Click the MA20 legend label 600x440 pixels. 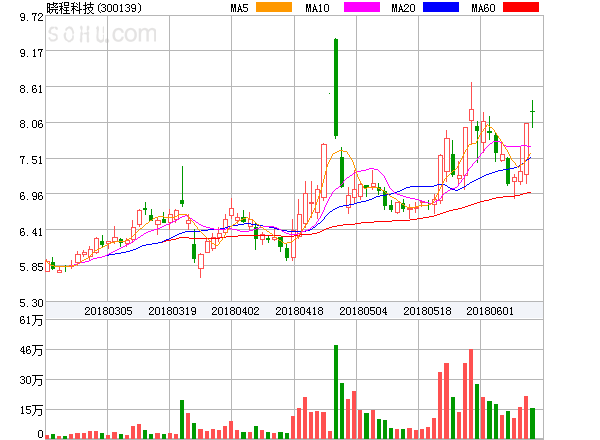[403, 8]
